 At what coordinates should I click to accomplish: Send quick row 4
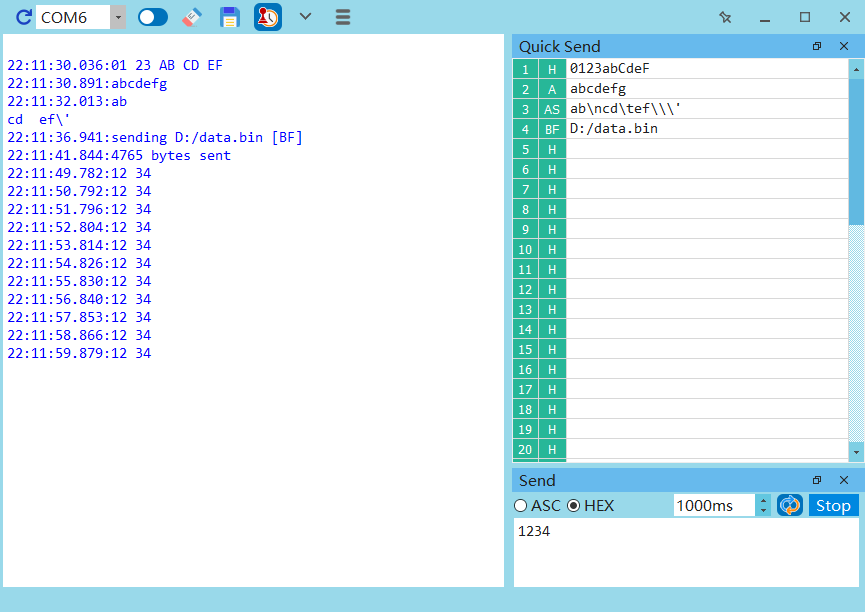[x=525, y=129]
